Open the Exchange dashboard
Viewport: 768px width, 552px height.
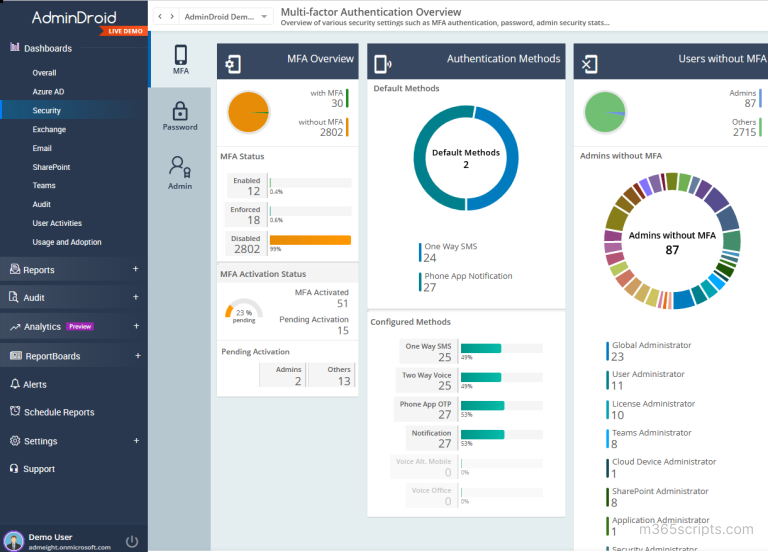click(x=49, y=129)
